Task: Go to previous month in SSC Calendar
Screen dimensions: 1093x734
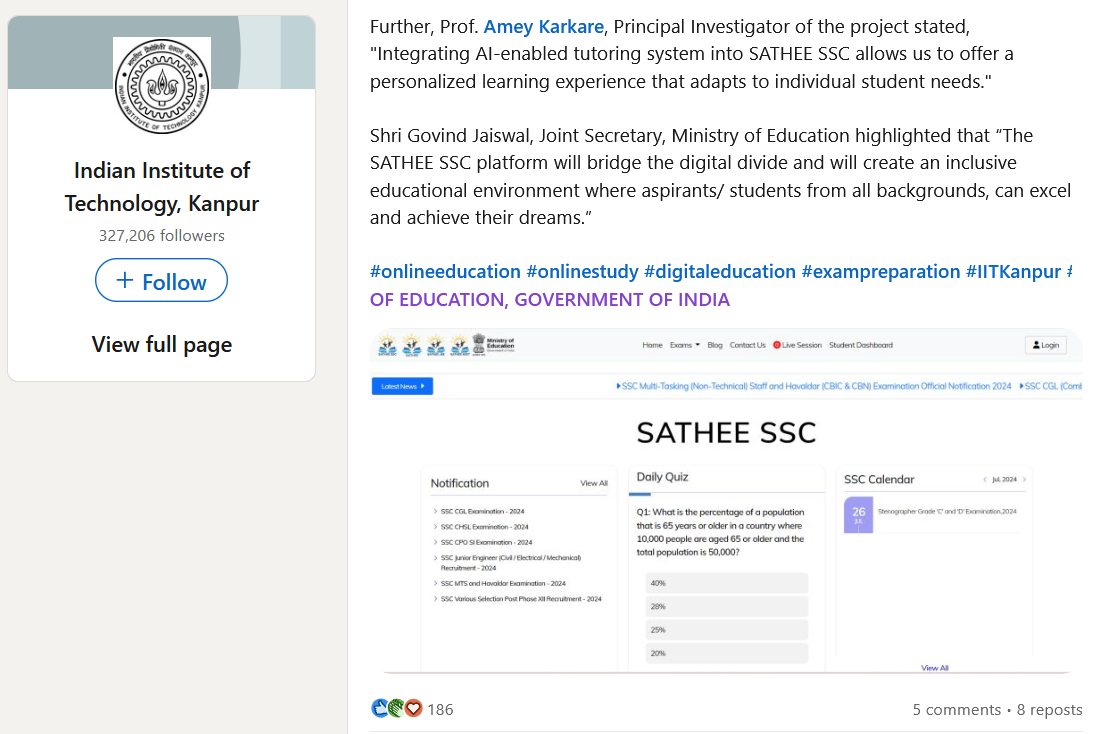Action: (x=984, y=480)
